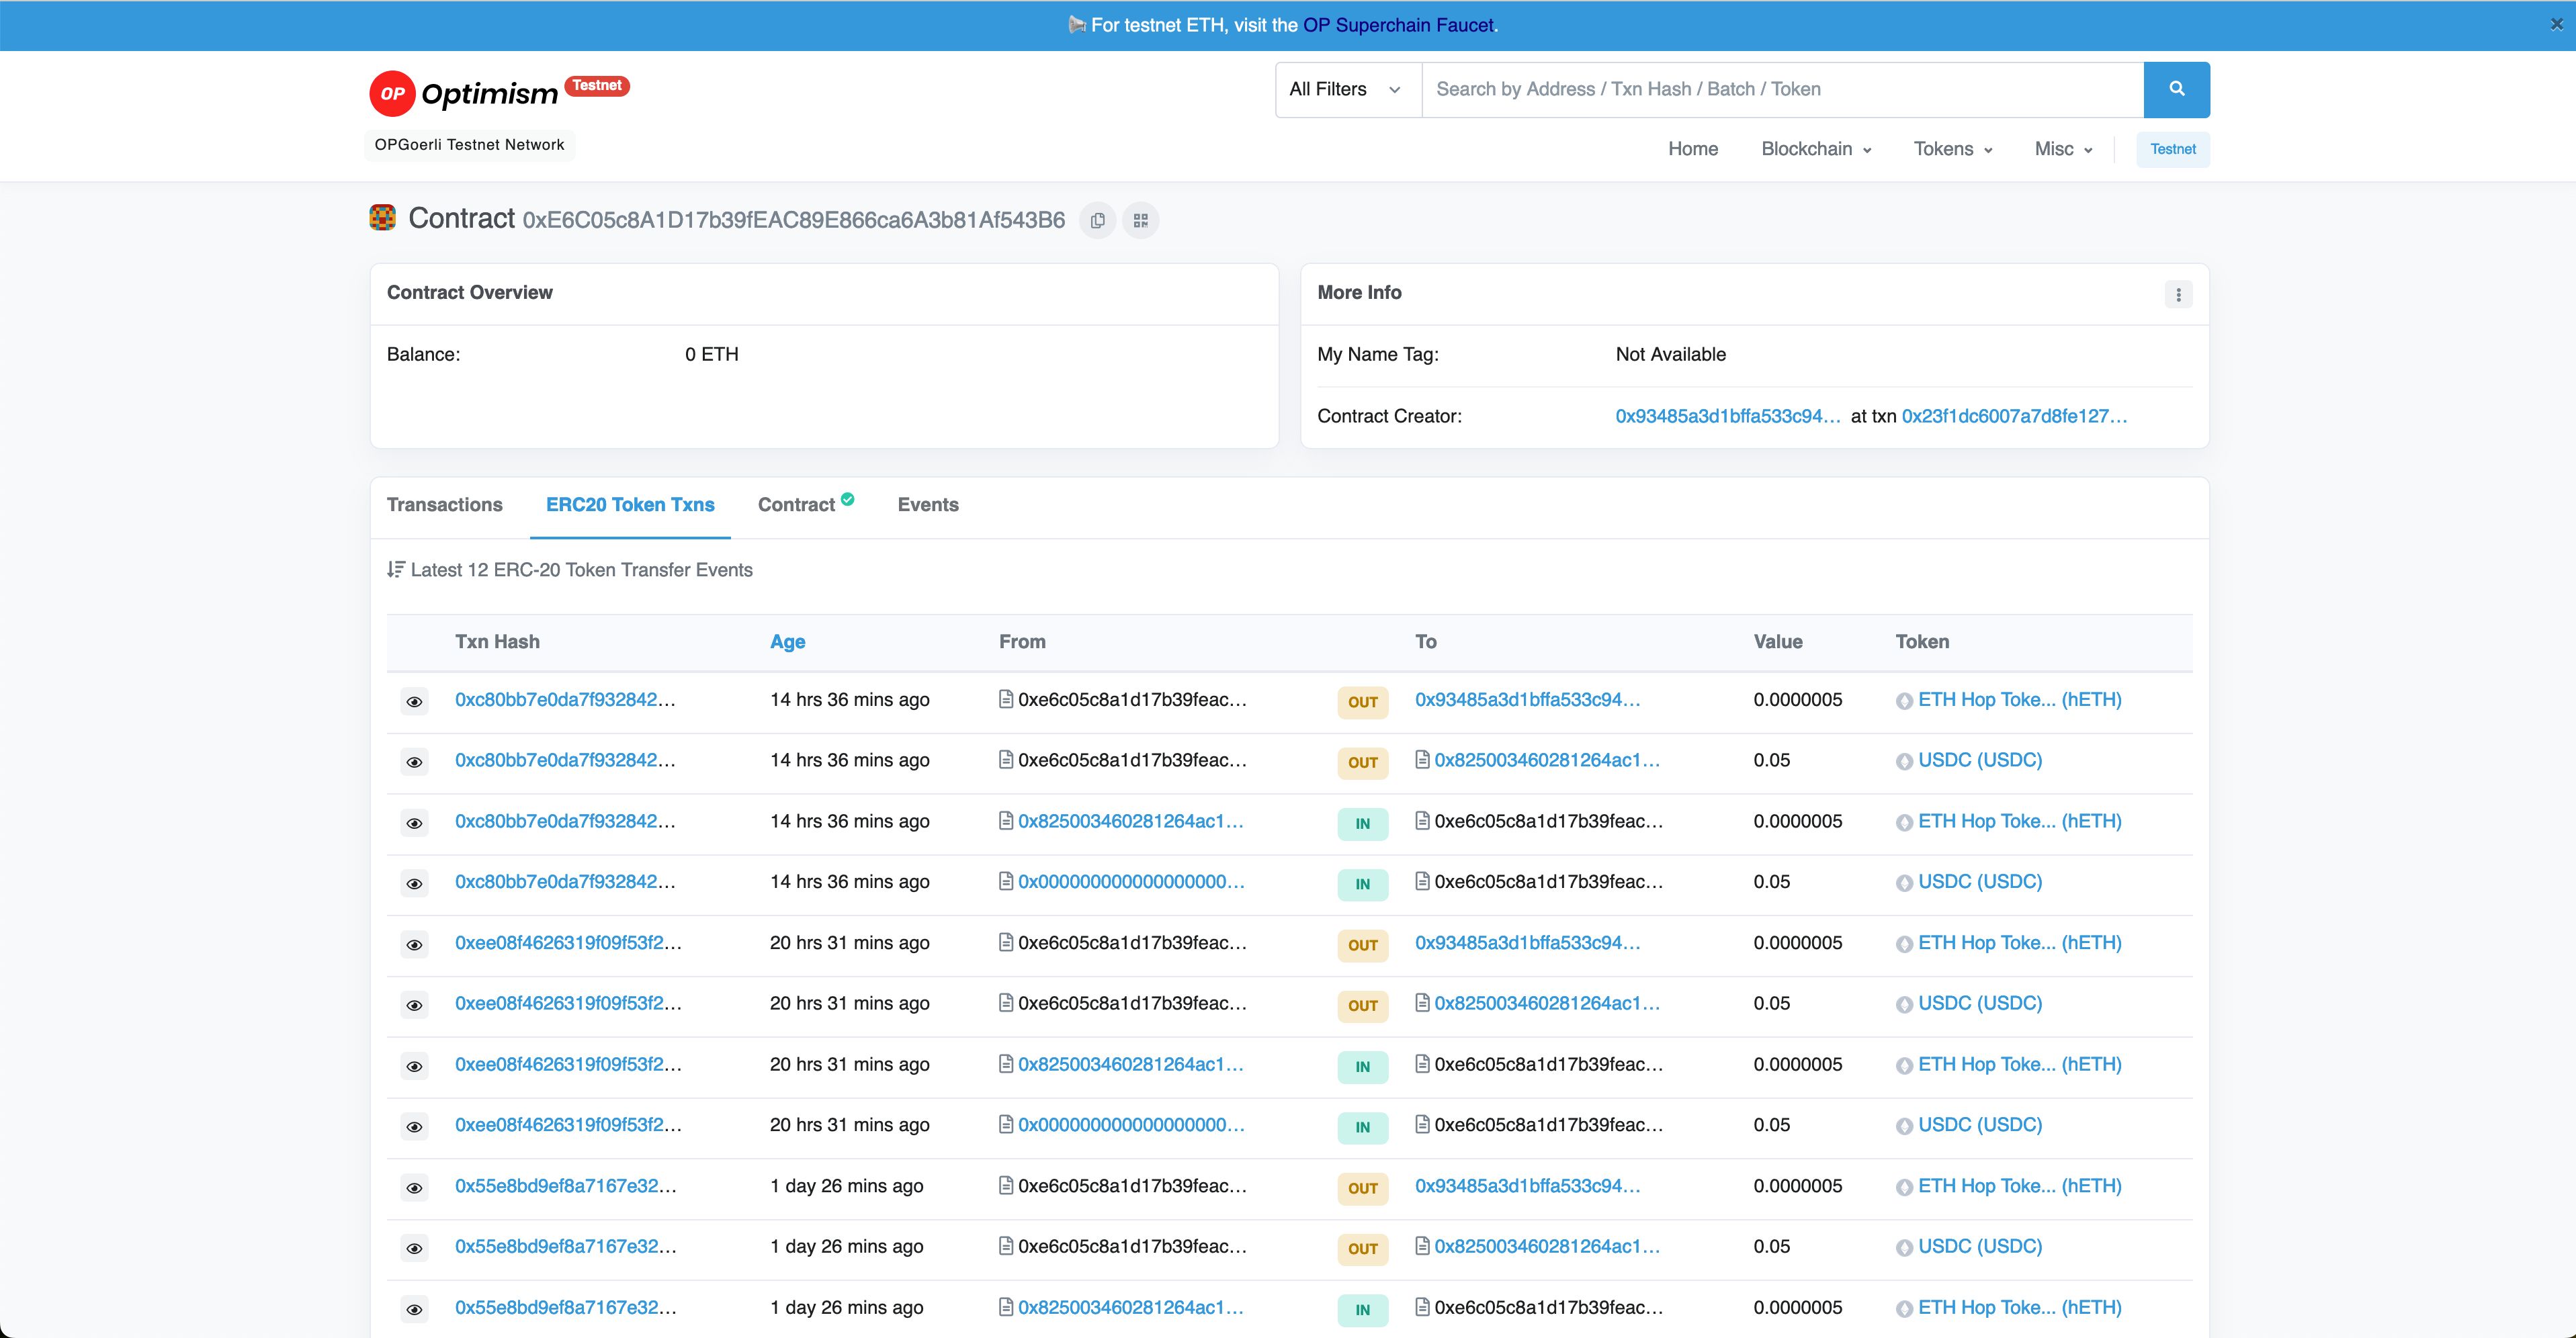
Task: Toggle eye preview for fourth 0xc80bb7e0da row
Action: (414, 883)
